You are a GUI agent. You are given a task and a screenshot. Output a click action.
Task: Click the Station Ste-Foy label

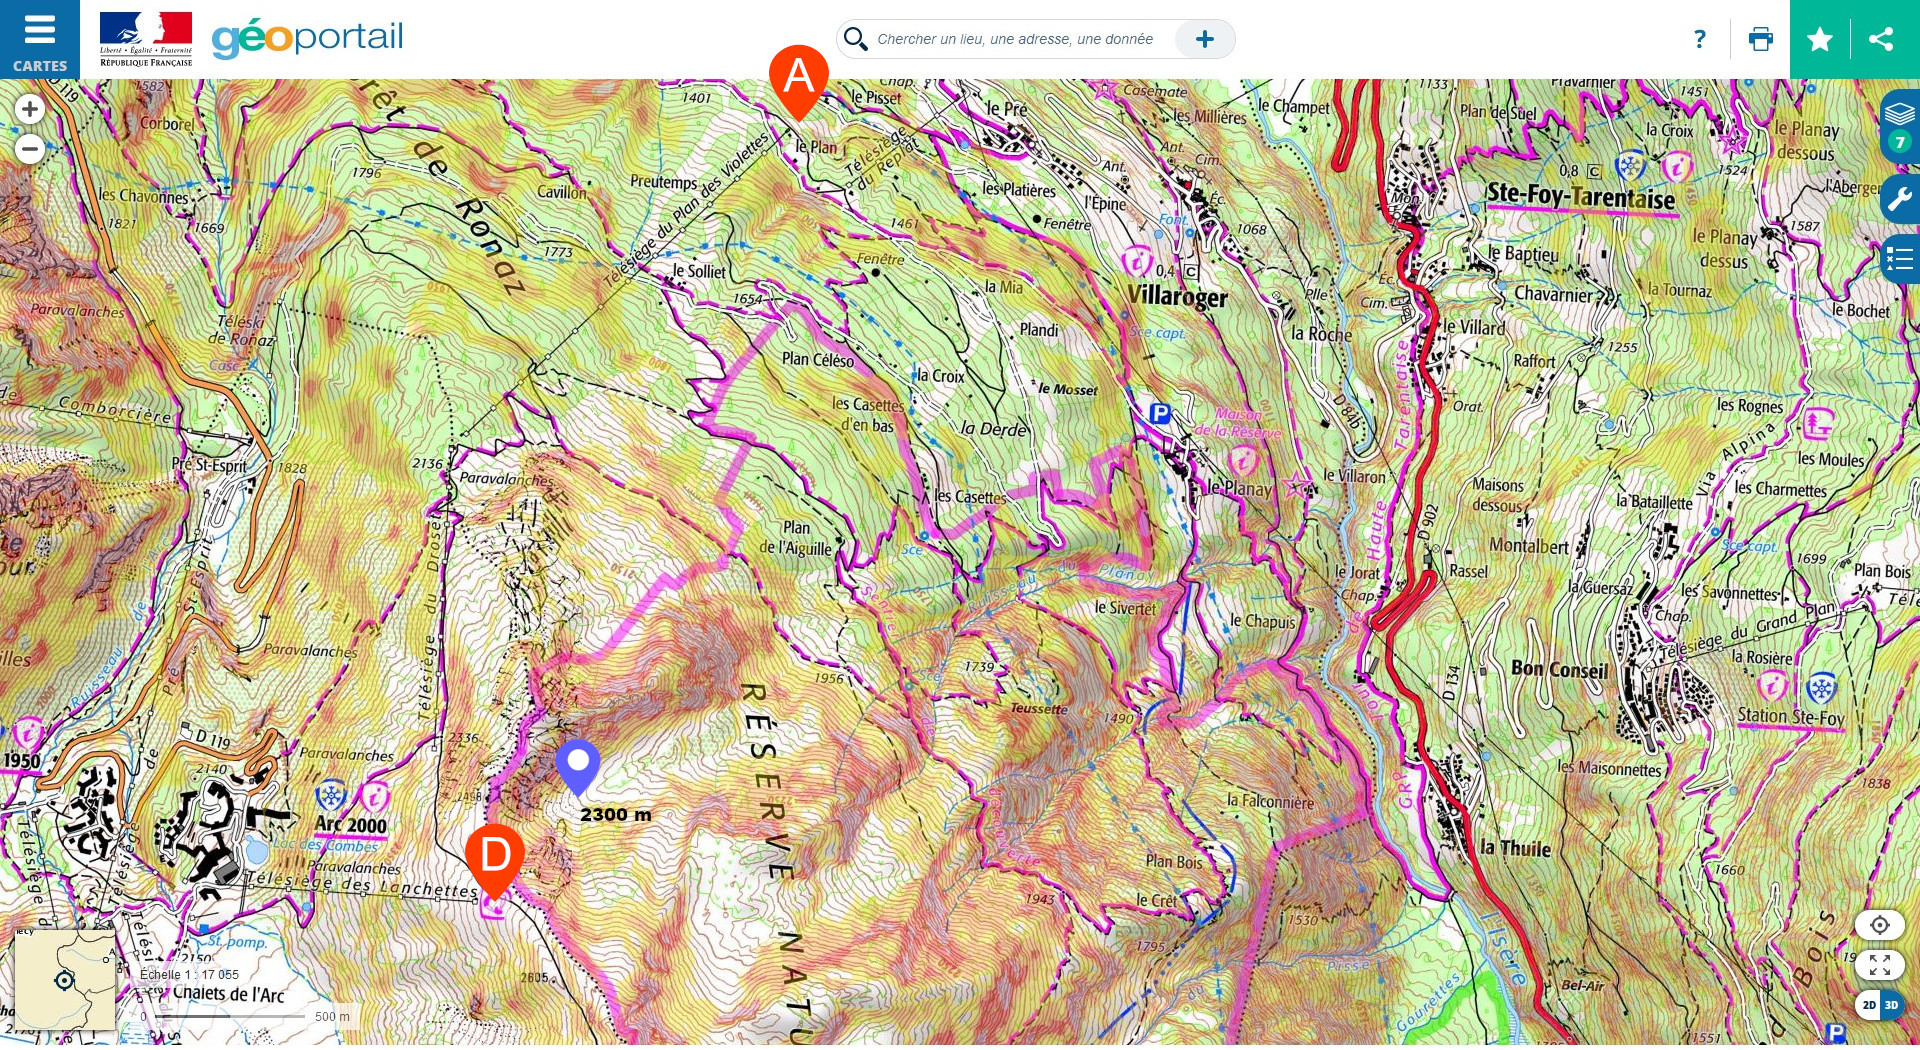[1791, 716]
